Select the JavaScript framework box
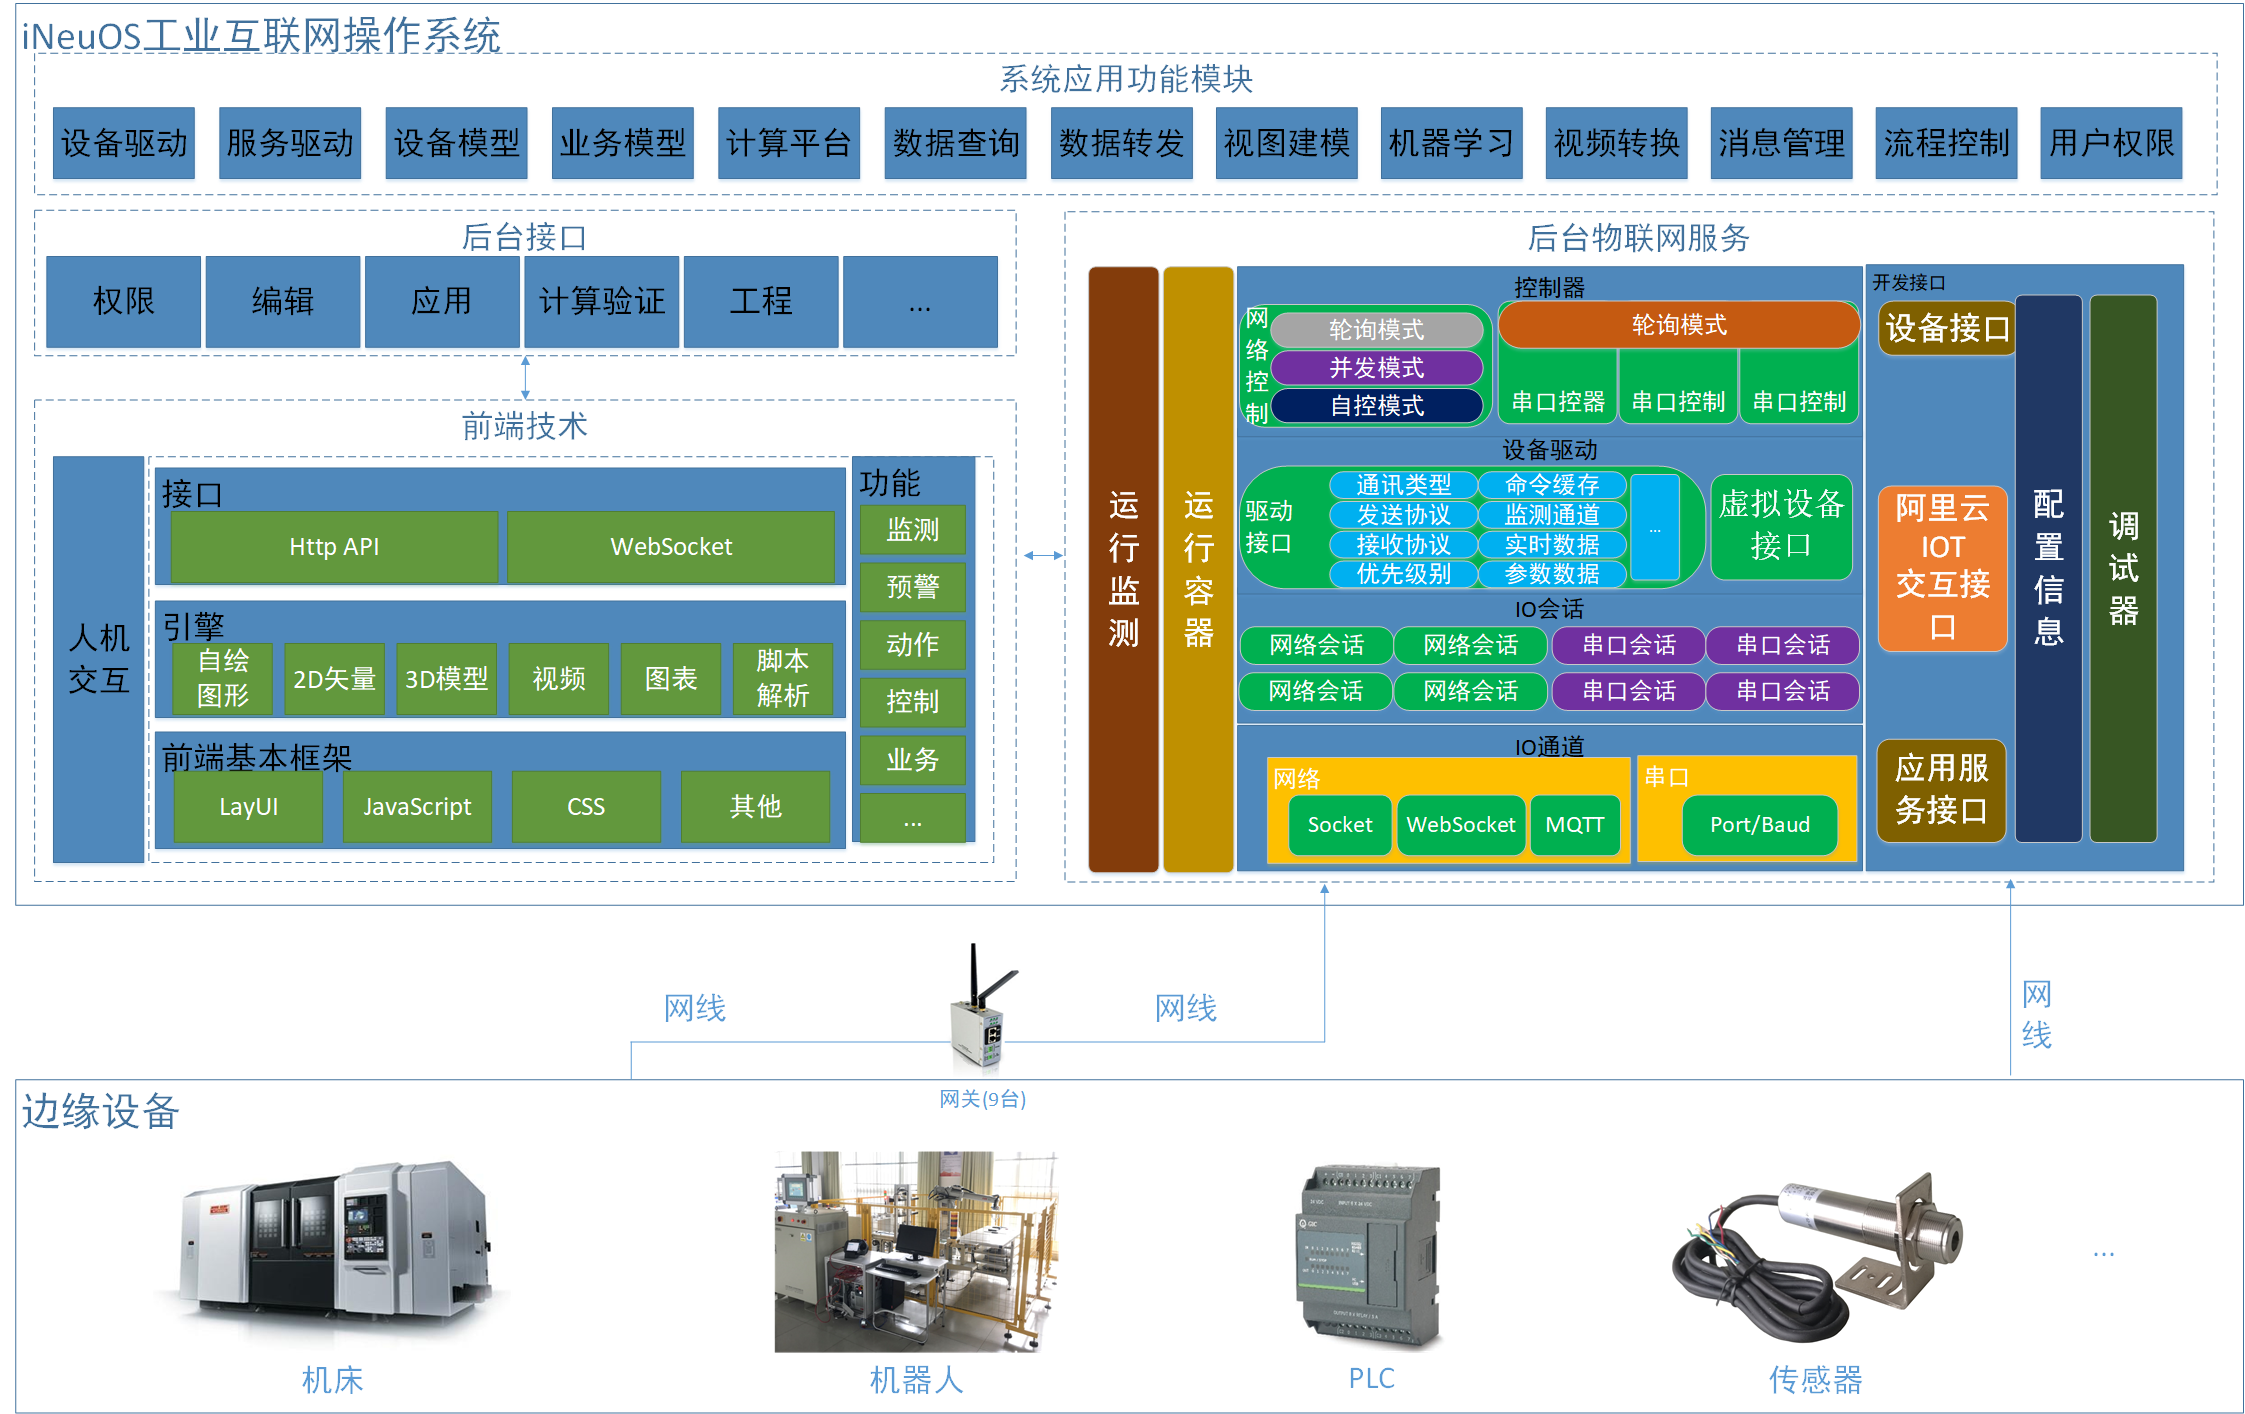Screen dimensions: 2245x1414 pos(417,807)
